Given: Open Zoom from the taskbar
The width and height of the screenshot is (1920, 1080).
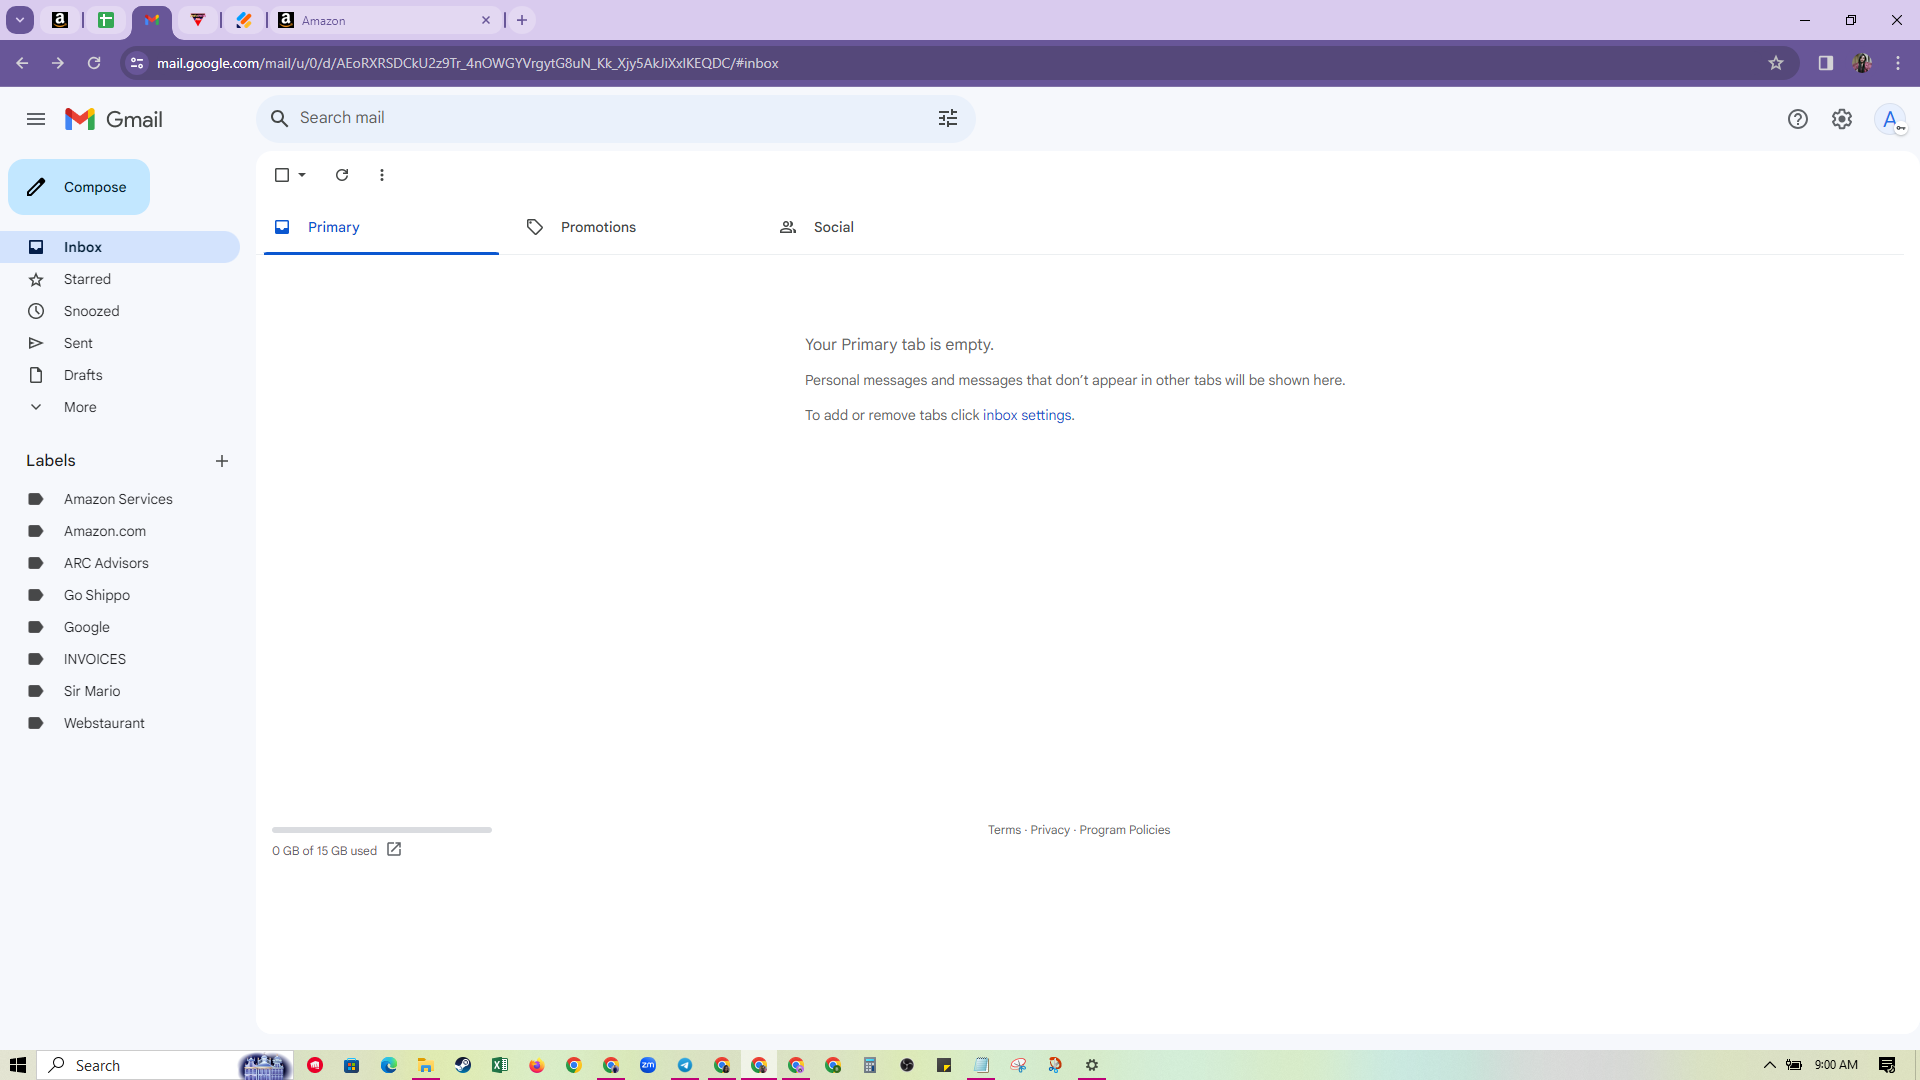Looking at the screenshot, I should (x=648, y=1065).
